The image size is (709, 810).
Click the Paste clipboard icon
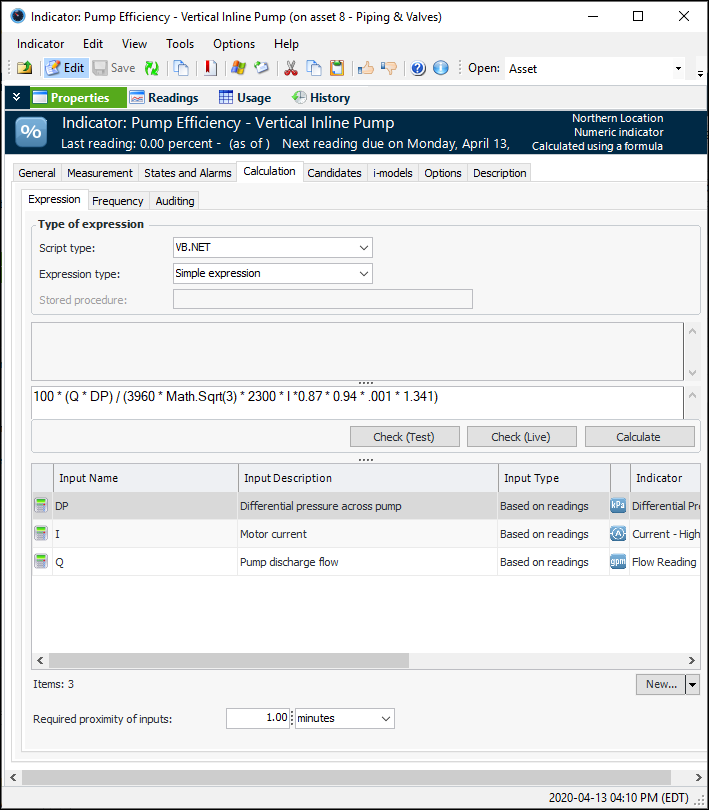[x=337, y=68]
